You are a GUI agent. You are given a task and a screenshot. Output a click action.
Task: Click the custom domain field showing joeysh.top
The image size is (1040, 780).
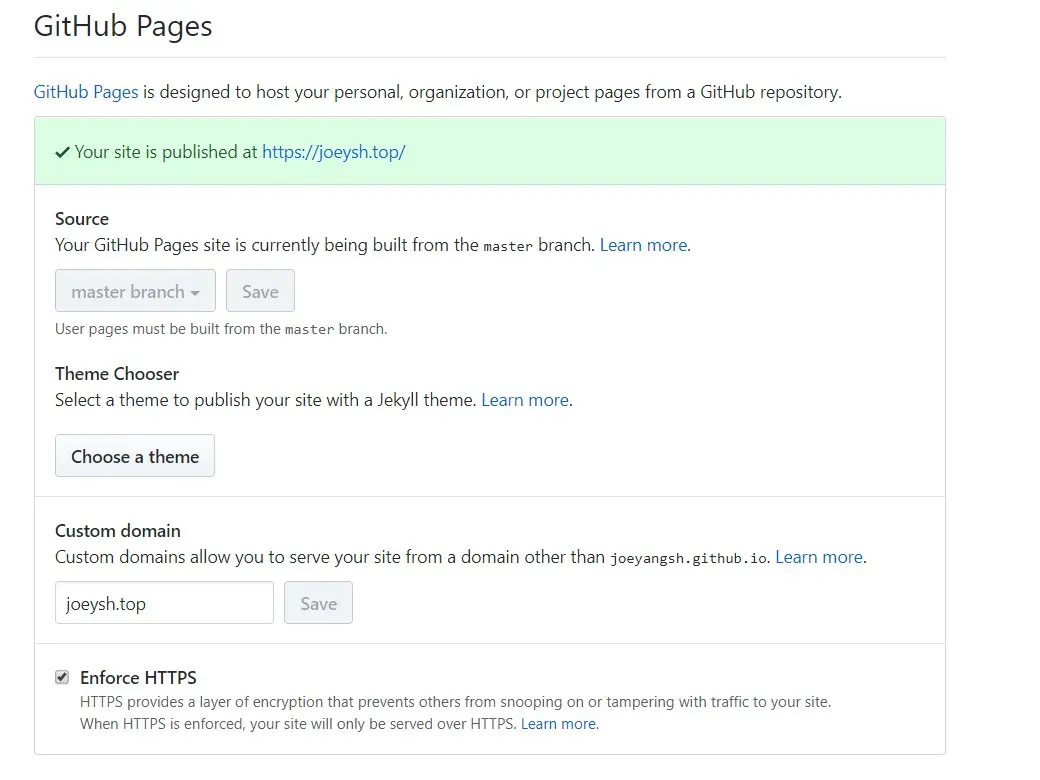[x=164, y=603]
